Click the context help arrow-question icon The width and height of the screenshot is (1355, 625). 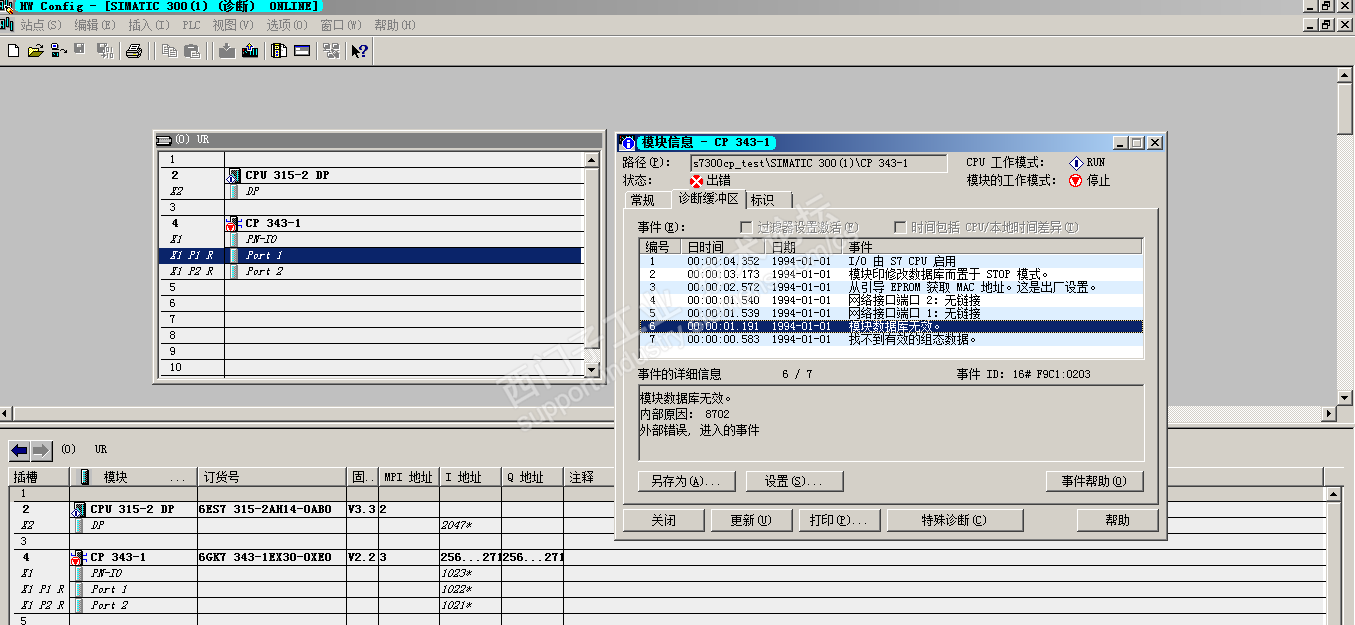[x=359, y=50]
